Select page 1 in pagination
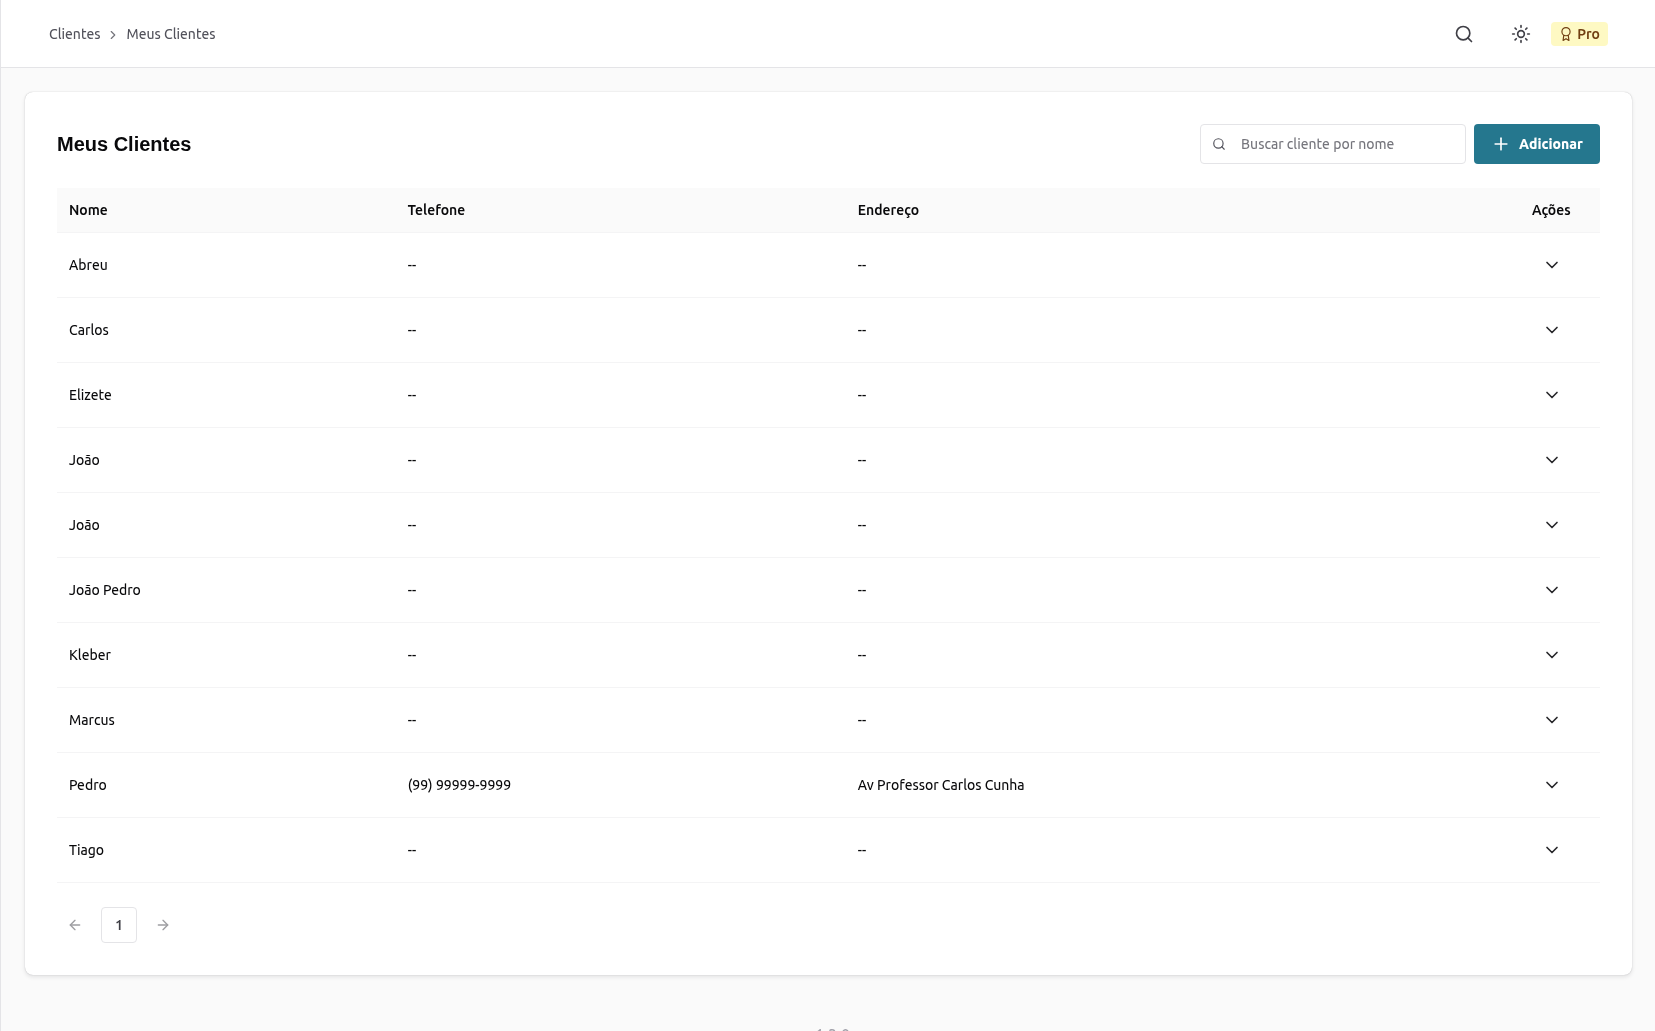 tap(119, 925)
